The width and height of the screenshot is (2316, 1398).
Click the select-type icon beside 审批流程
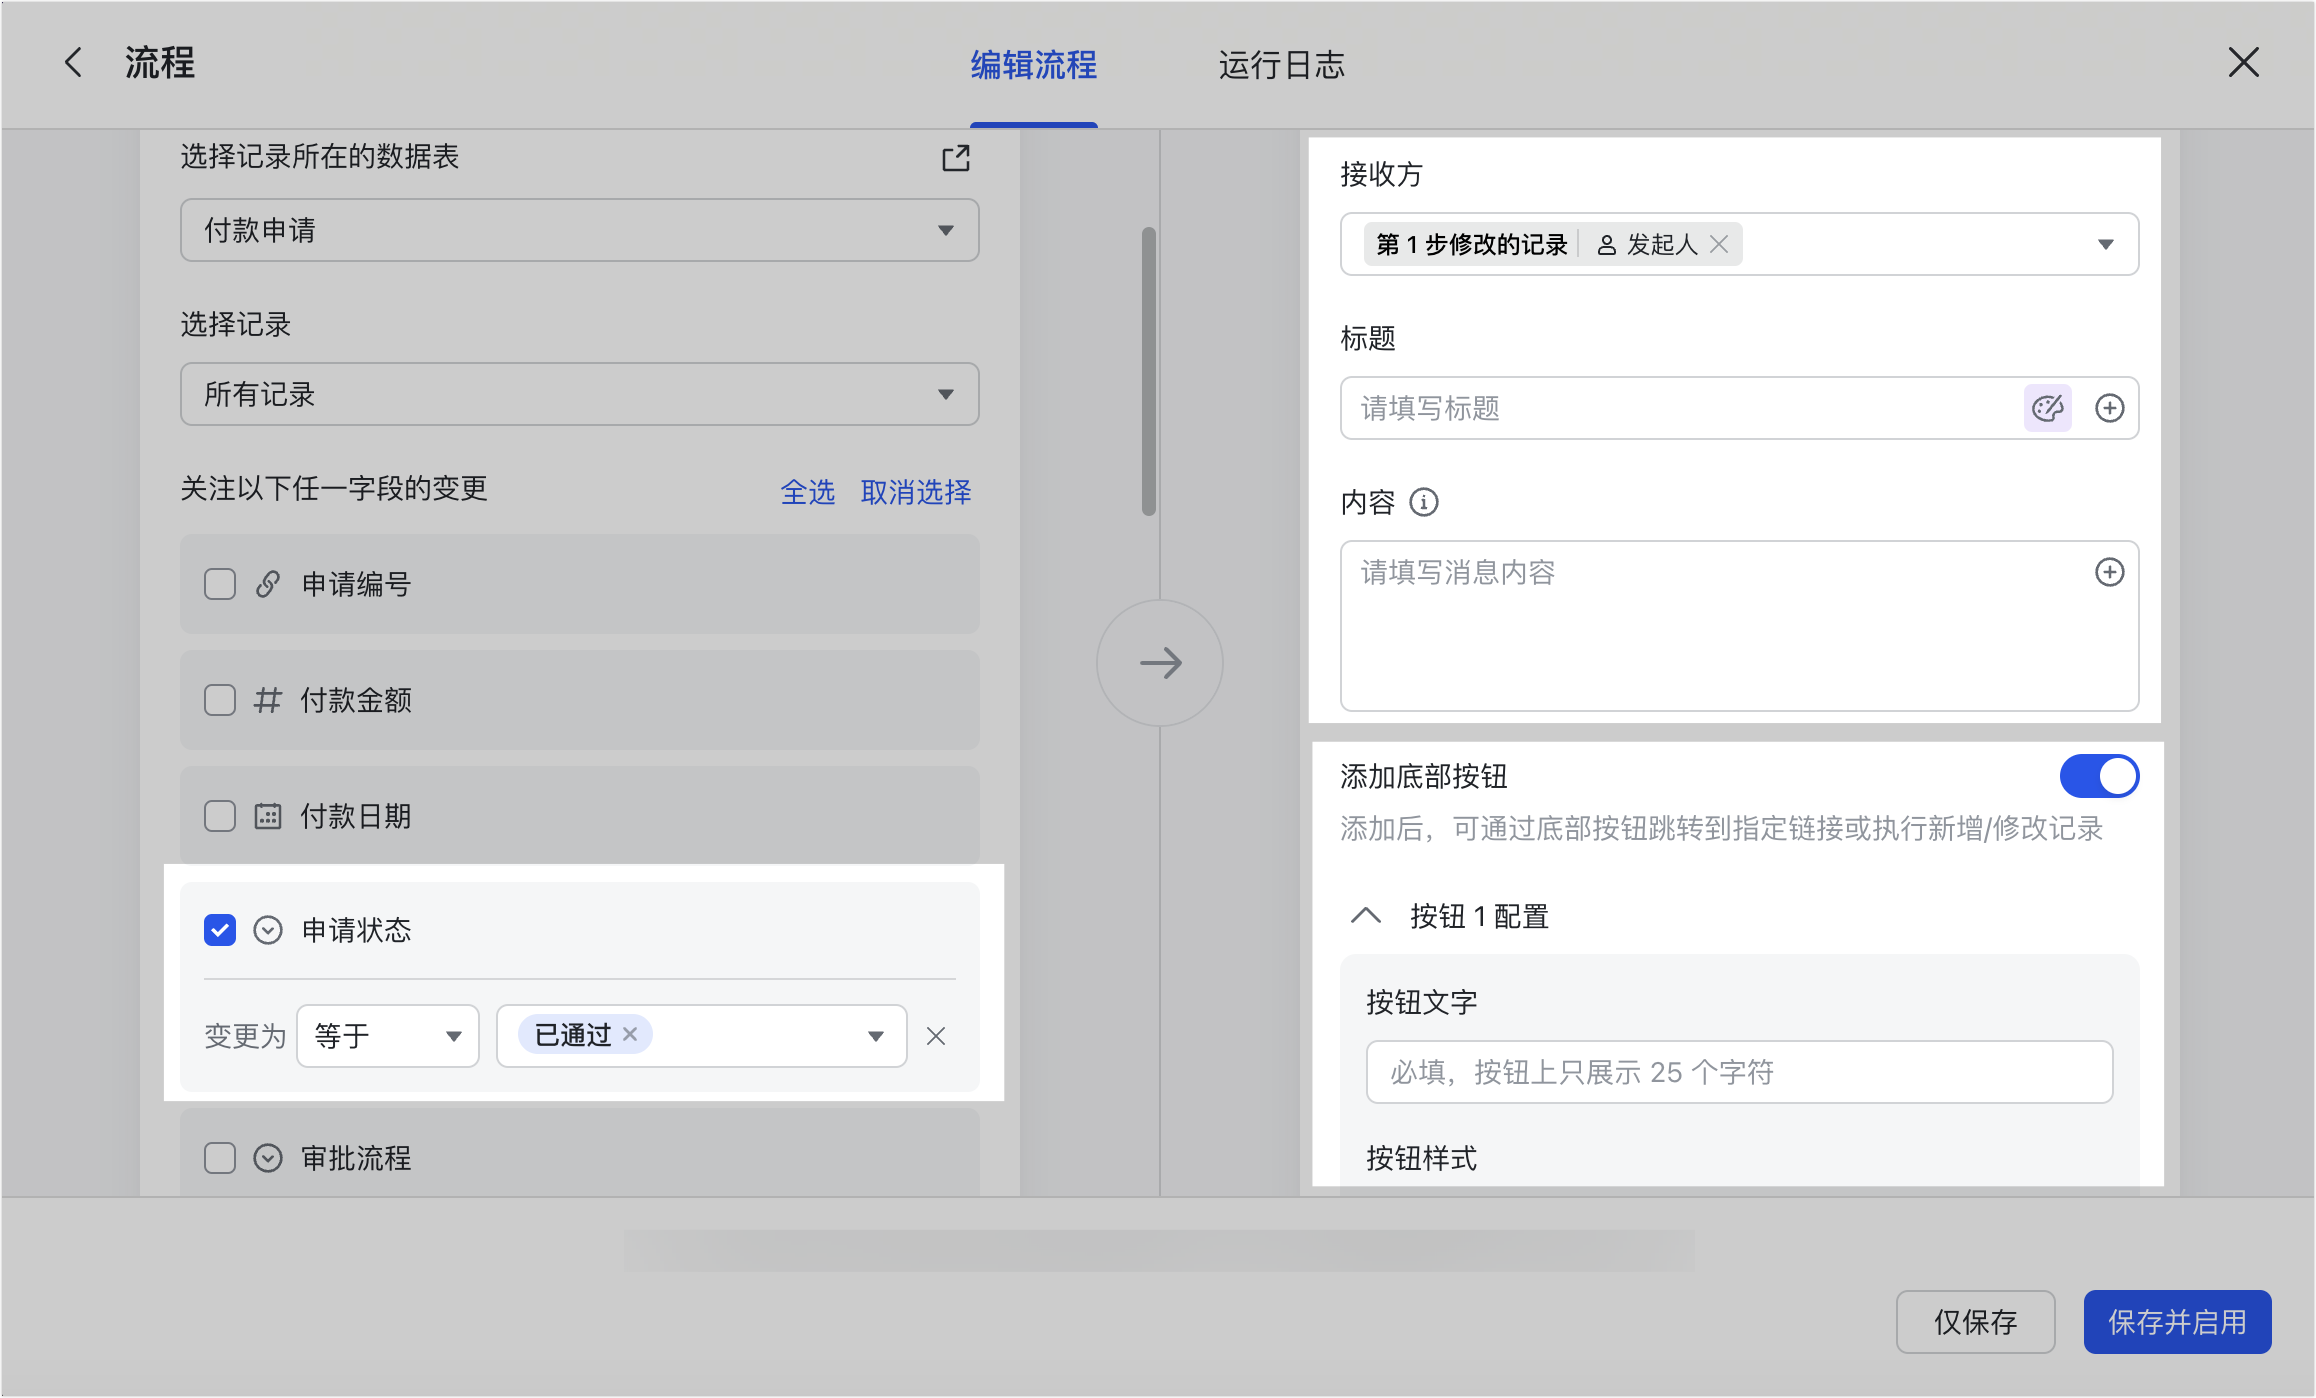268,1158
